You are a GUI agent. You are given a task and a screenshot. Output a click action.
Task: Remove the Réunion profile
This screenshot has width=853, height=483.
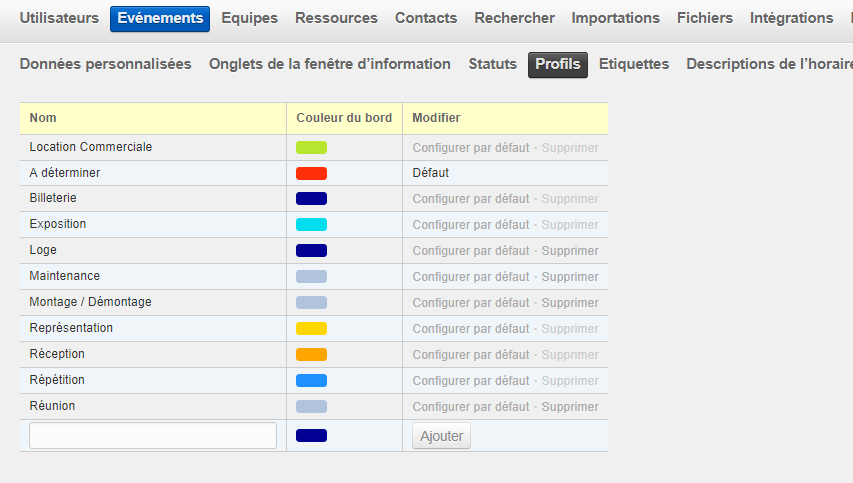point(570,407)
